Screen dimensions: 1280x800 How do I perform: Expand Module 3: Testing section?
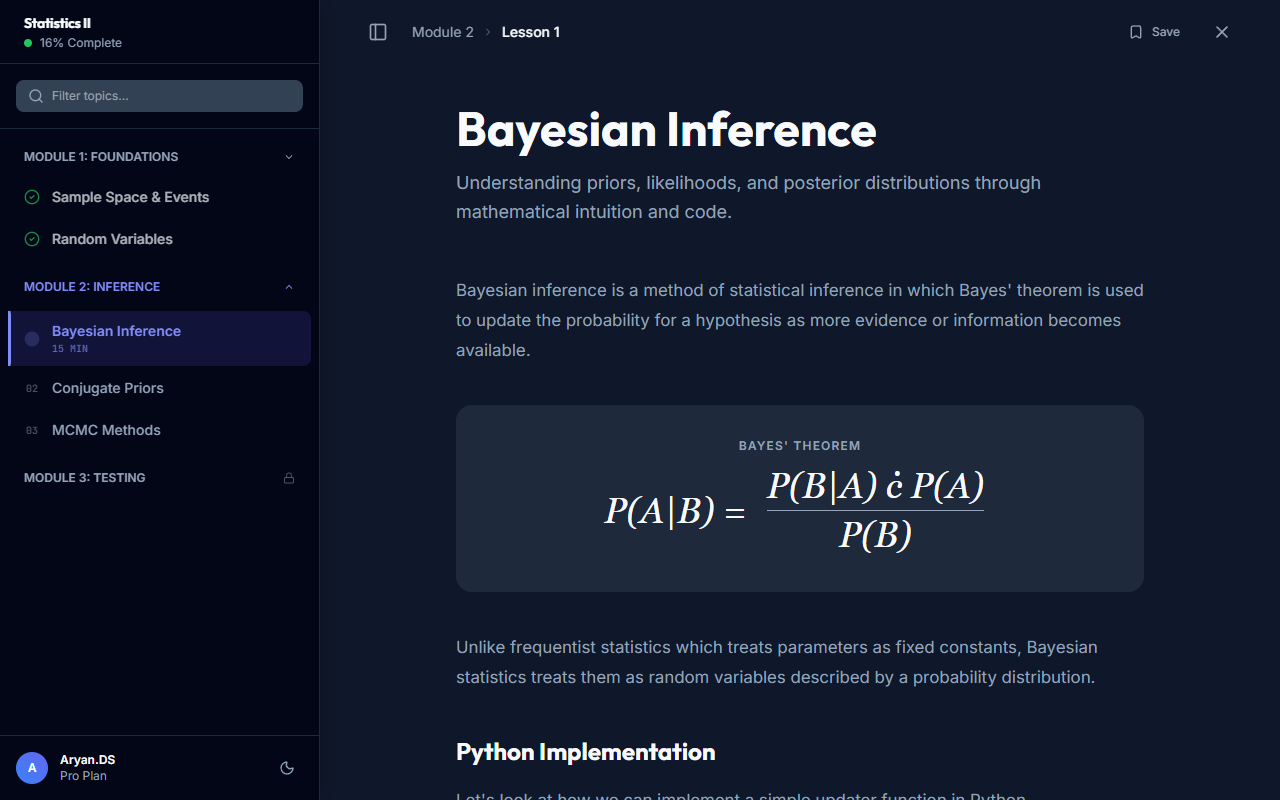pos(85,478)
